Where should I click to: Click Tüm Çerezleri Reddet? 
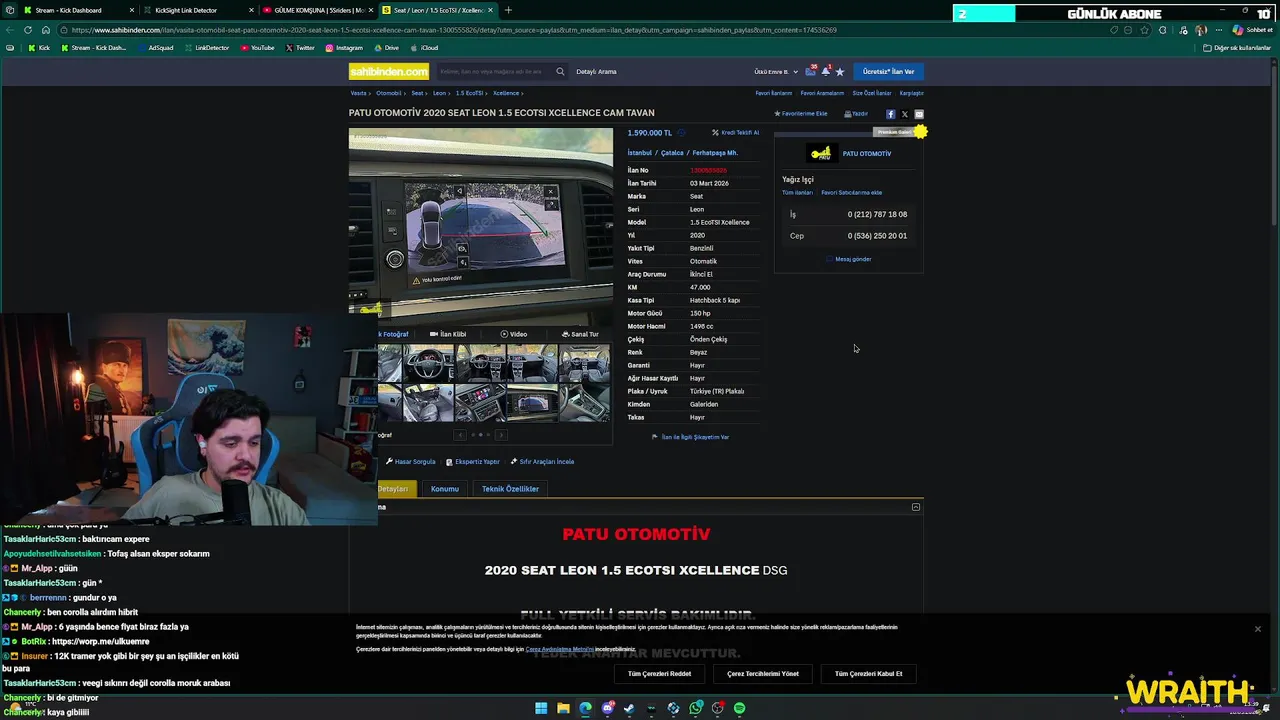659,674
